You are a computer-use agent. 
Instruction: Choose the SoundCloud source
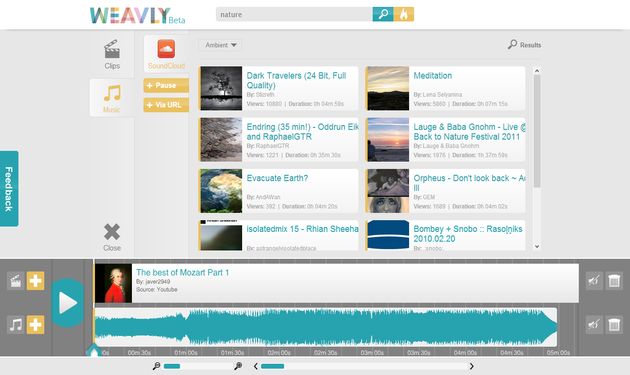166,54
